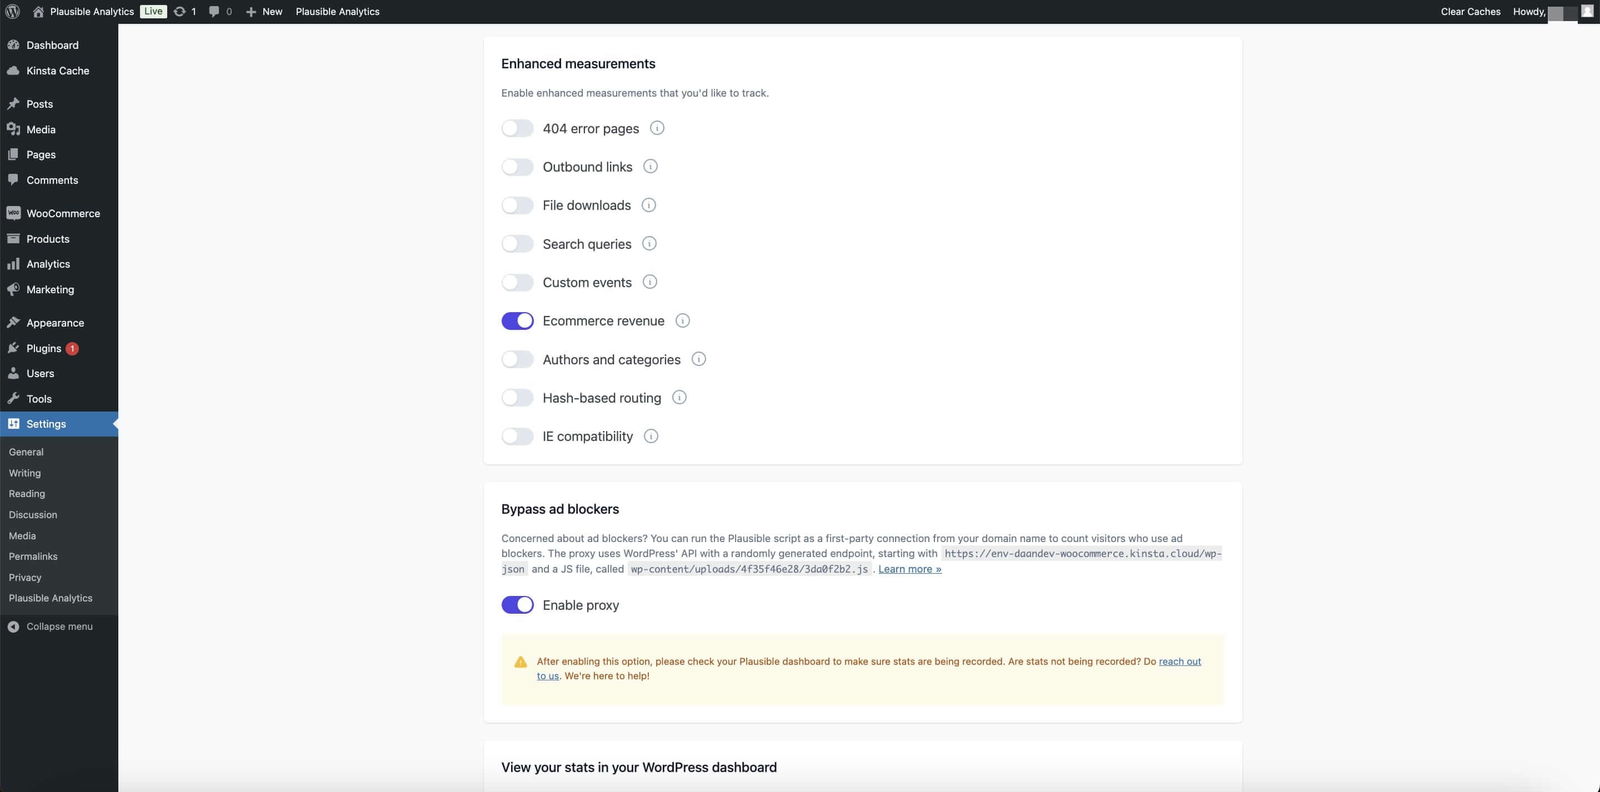Disable the Ecommerce revenue toggle

[517, 321]
